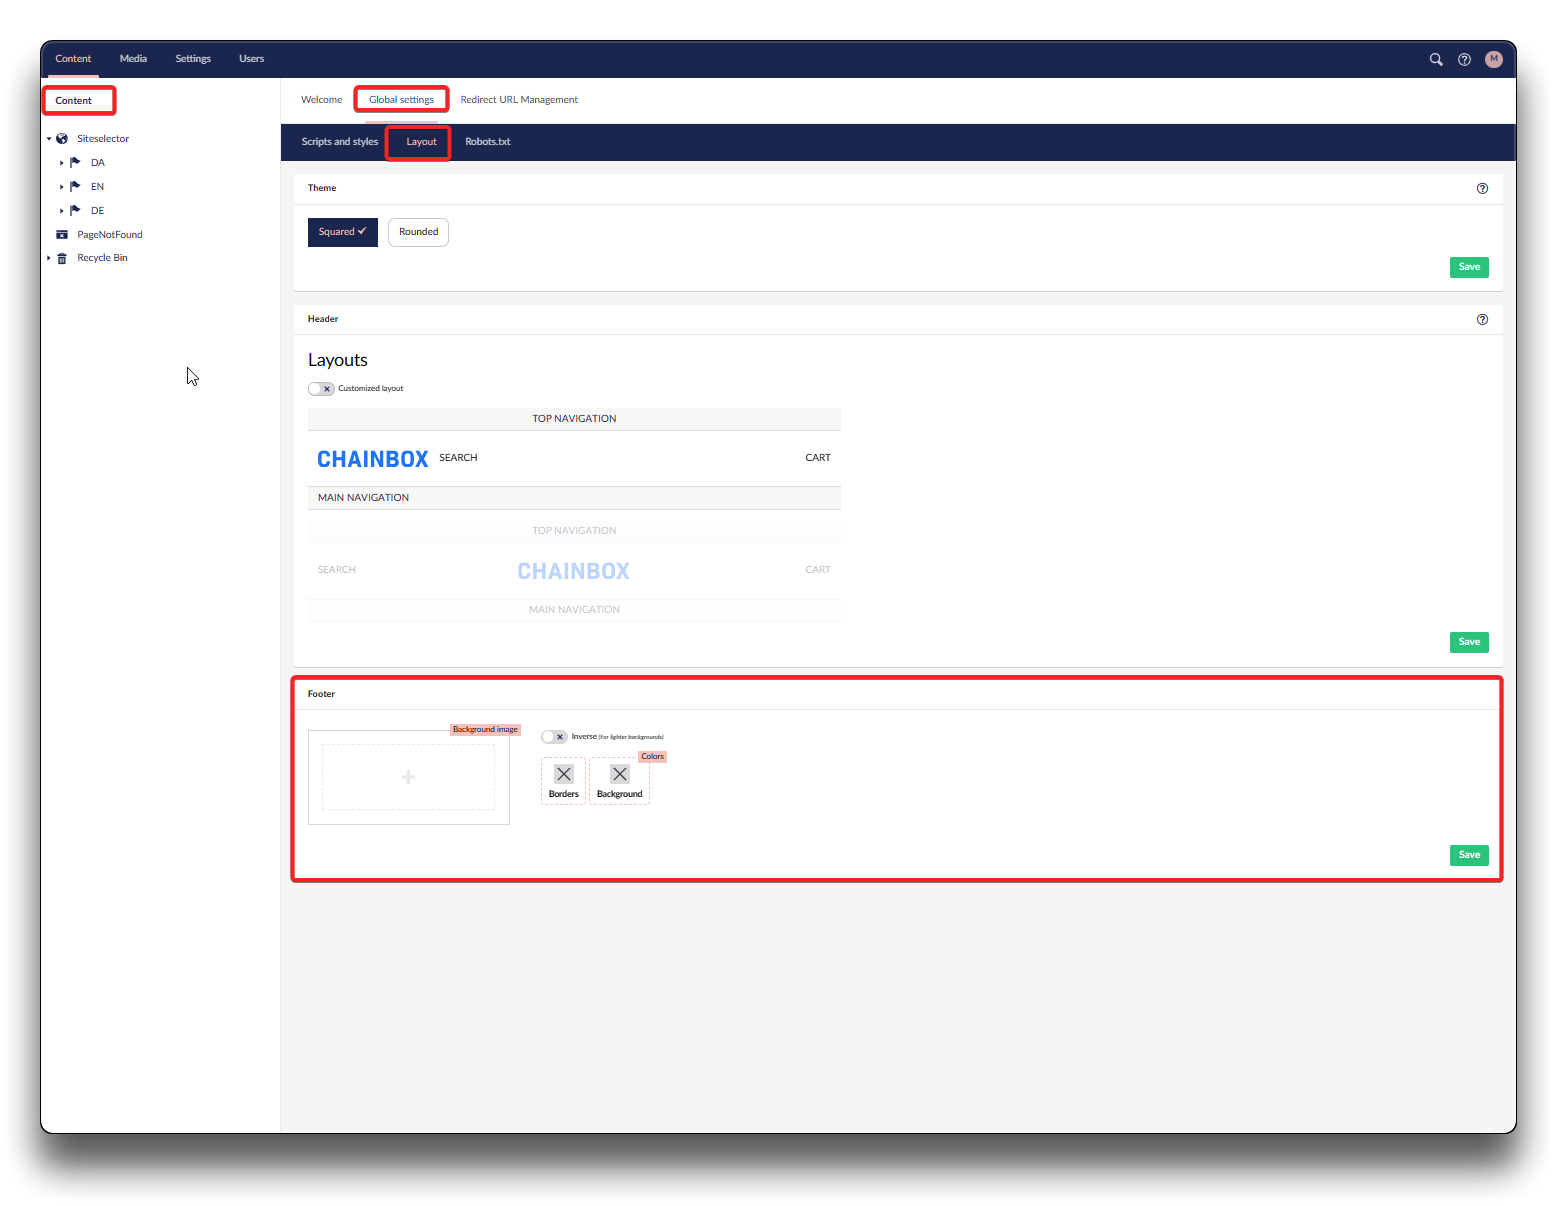The width and height of the screenshot is (1557, 1206).
Task: Add a footer background image
Action: point(408,777)
